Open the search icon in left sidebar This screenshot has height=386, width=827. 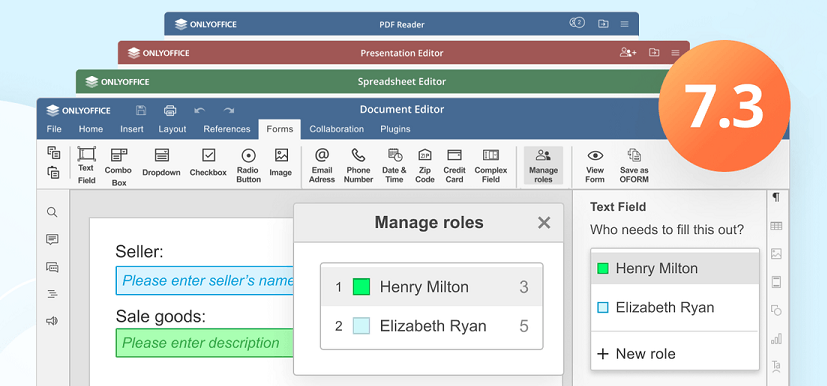point(52,213)
